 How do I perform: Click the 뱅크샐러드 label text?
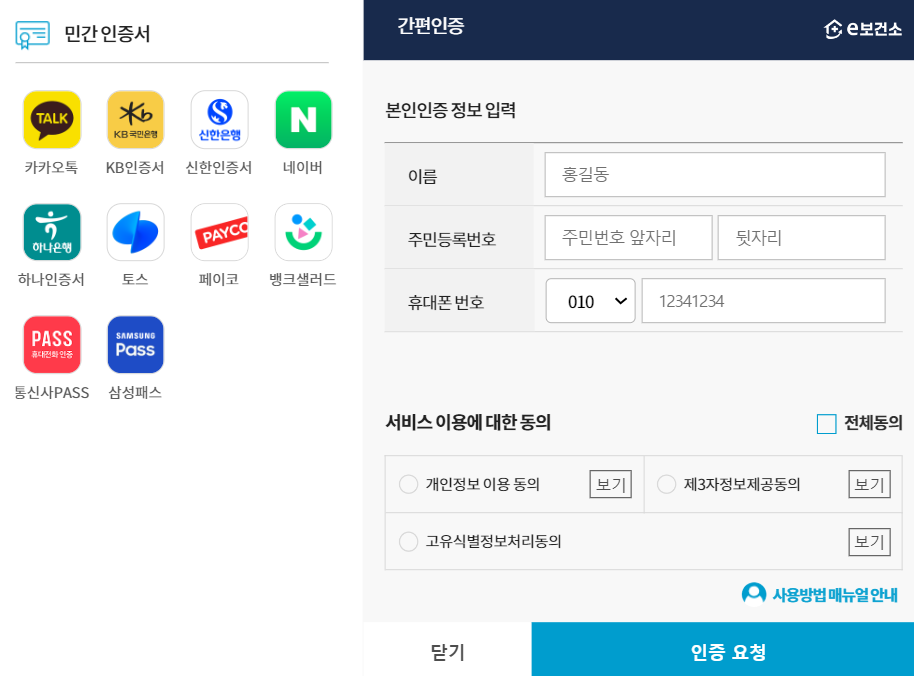[303, 280]
